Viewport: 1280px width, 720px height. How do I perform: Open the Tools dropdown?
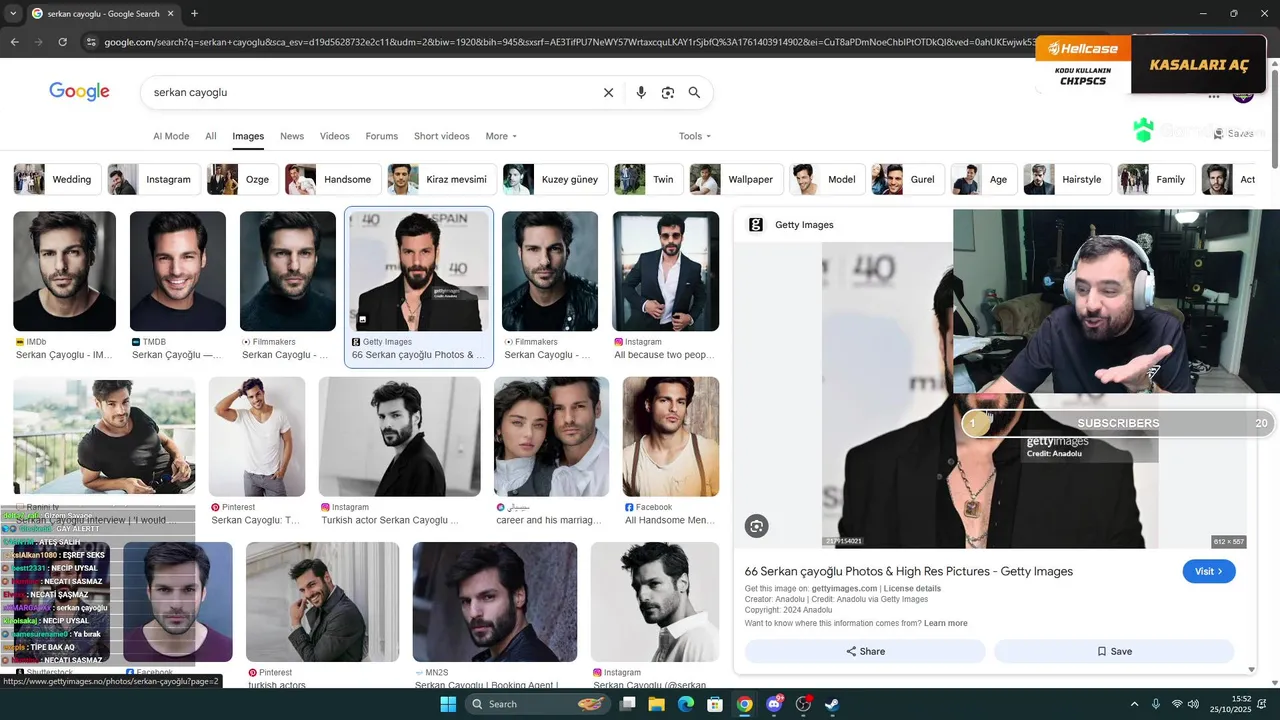coord(695,136)
